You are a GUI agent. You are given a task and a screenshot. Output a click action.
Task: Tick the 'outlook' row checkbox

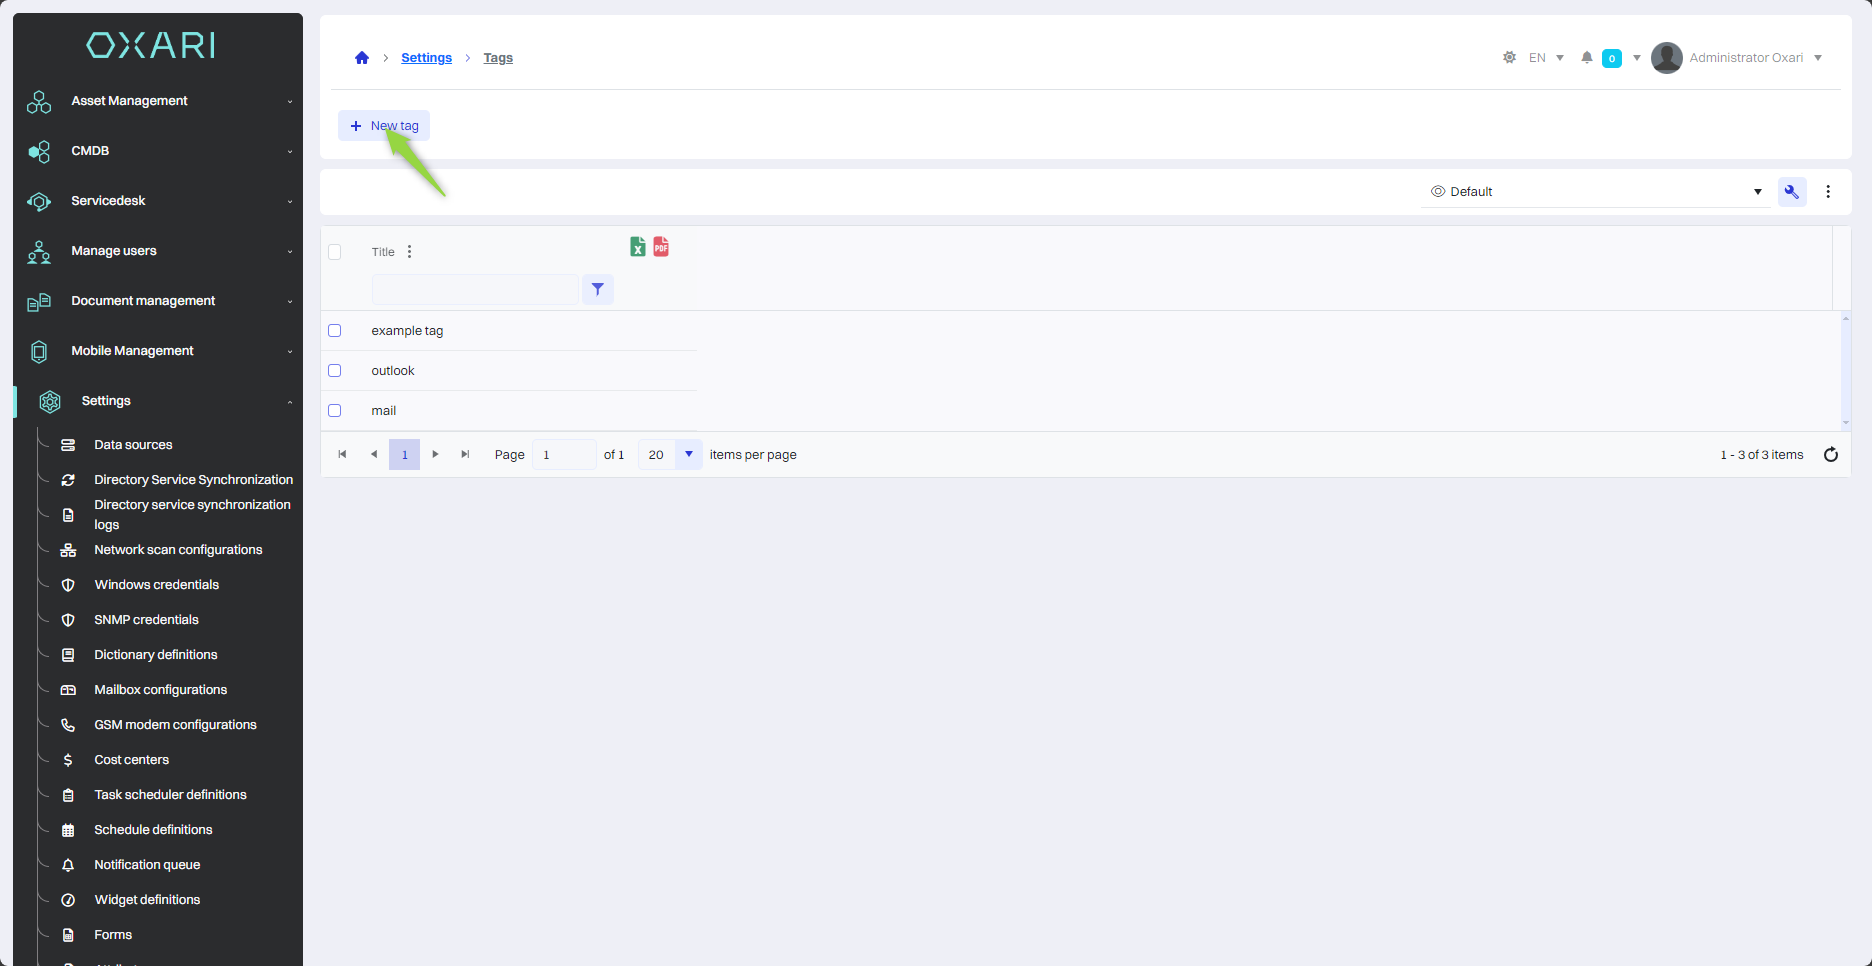click(x=335, y=371)
